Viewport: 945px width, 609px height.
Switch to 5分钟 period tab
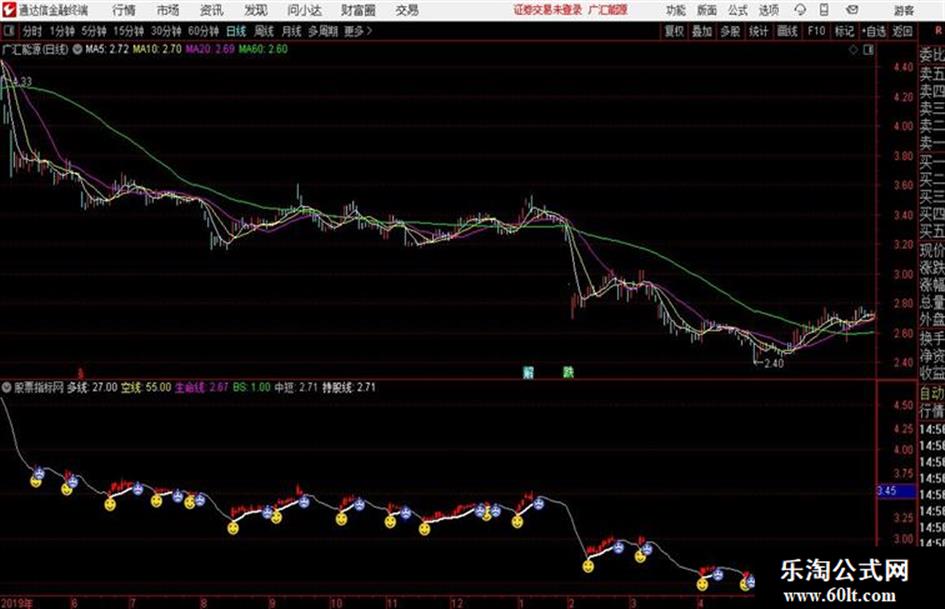(x=94, y=31)
